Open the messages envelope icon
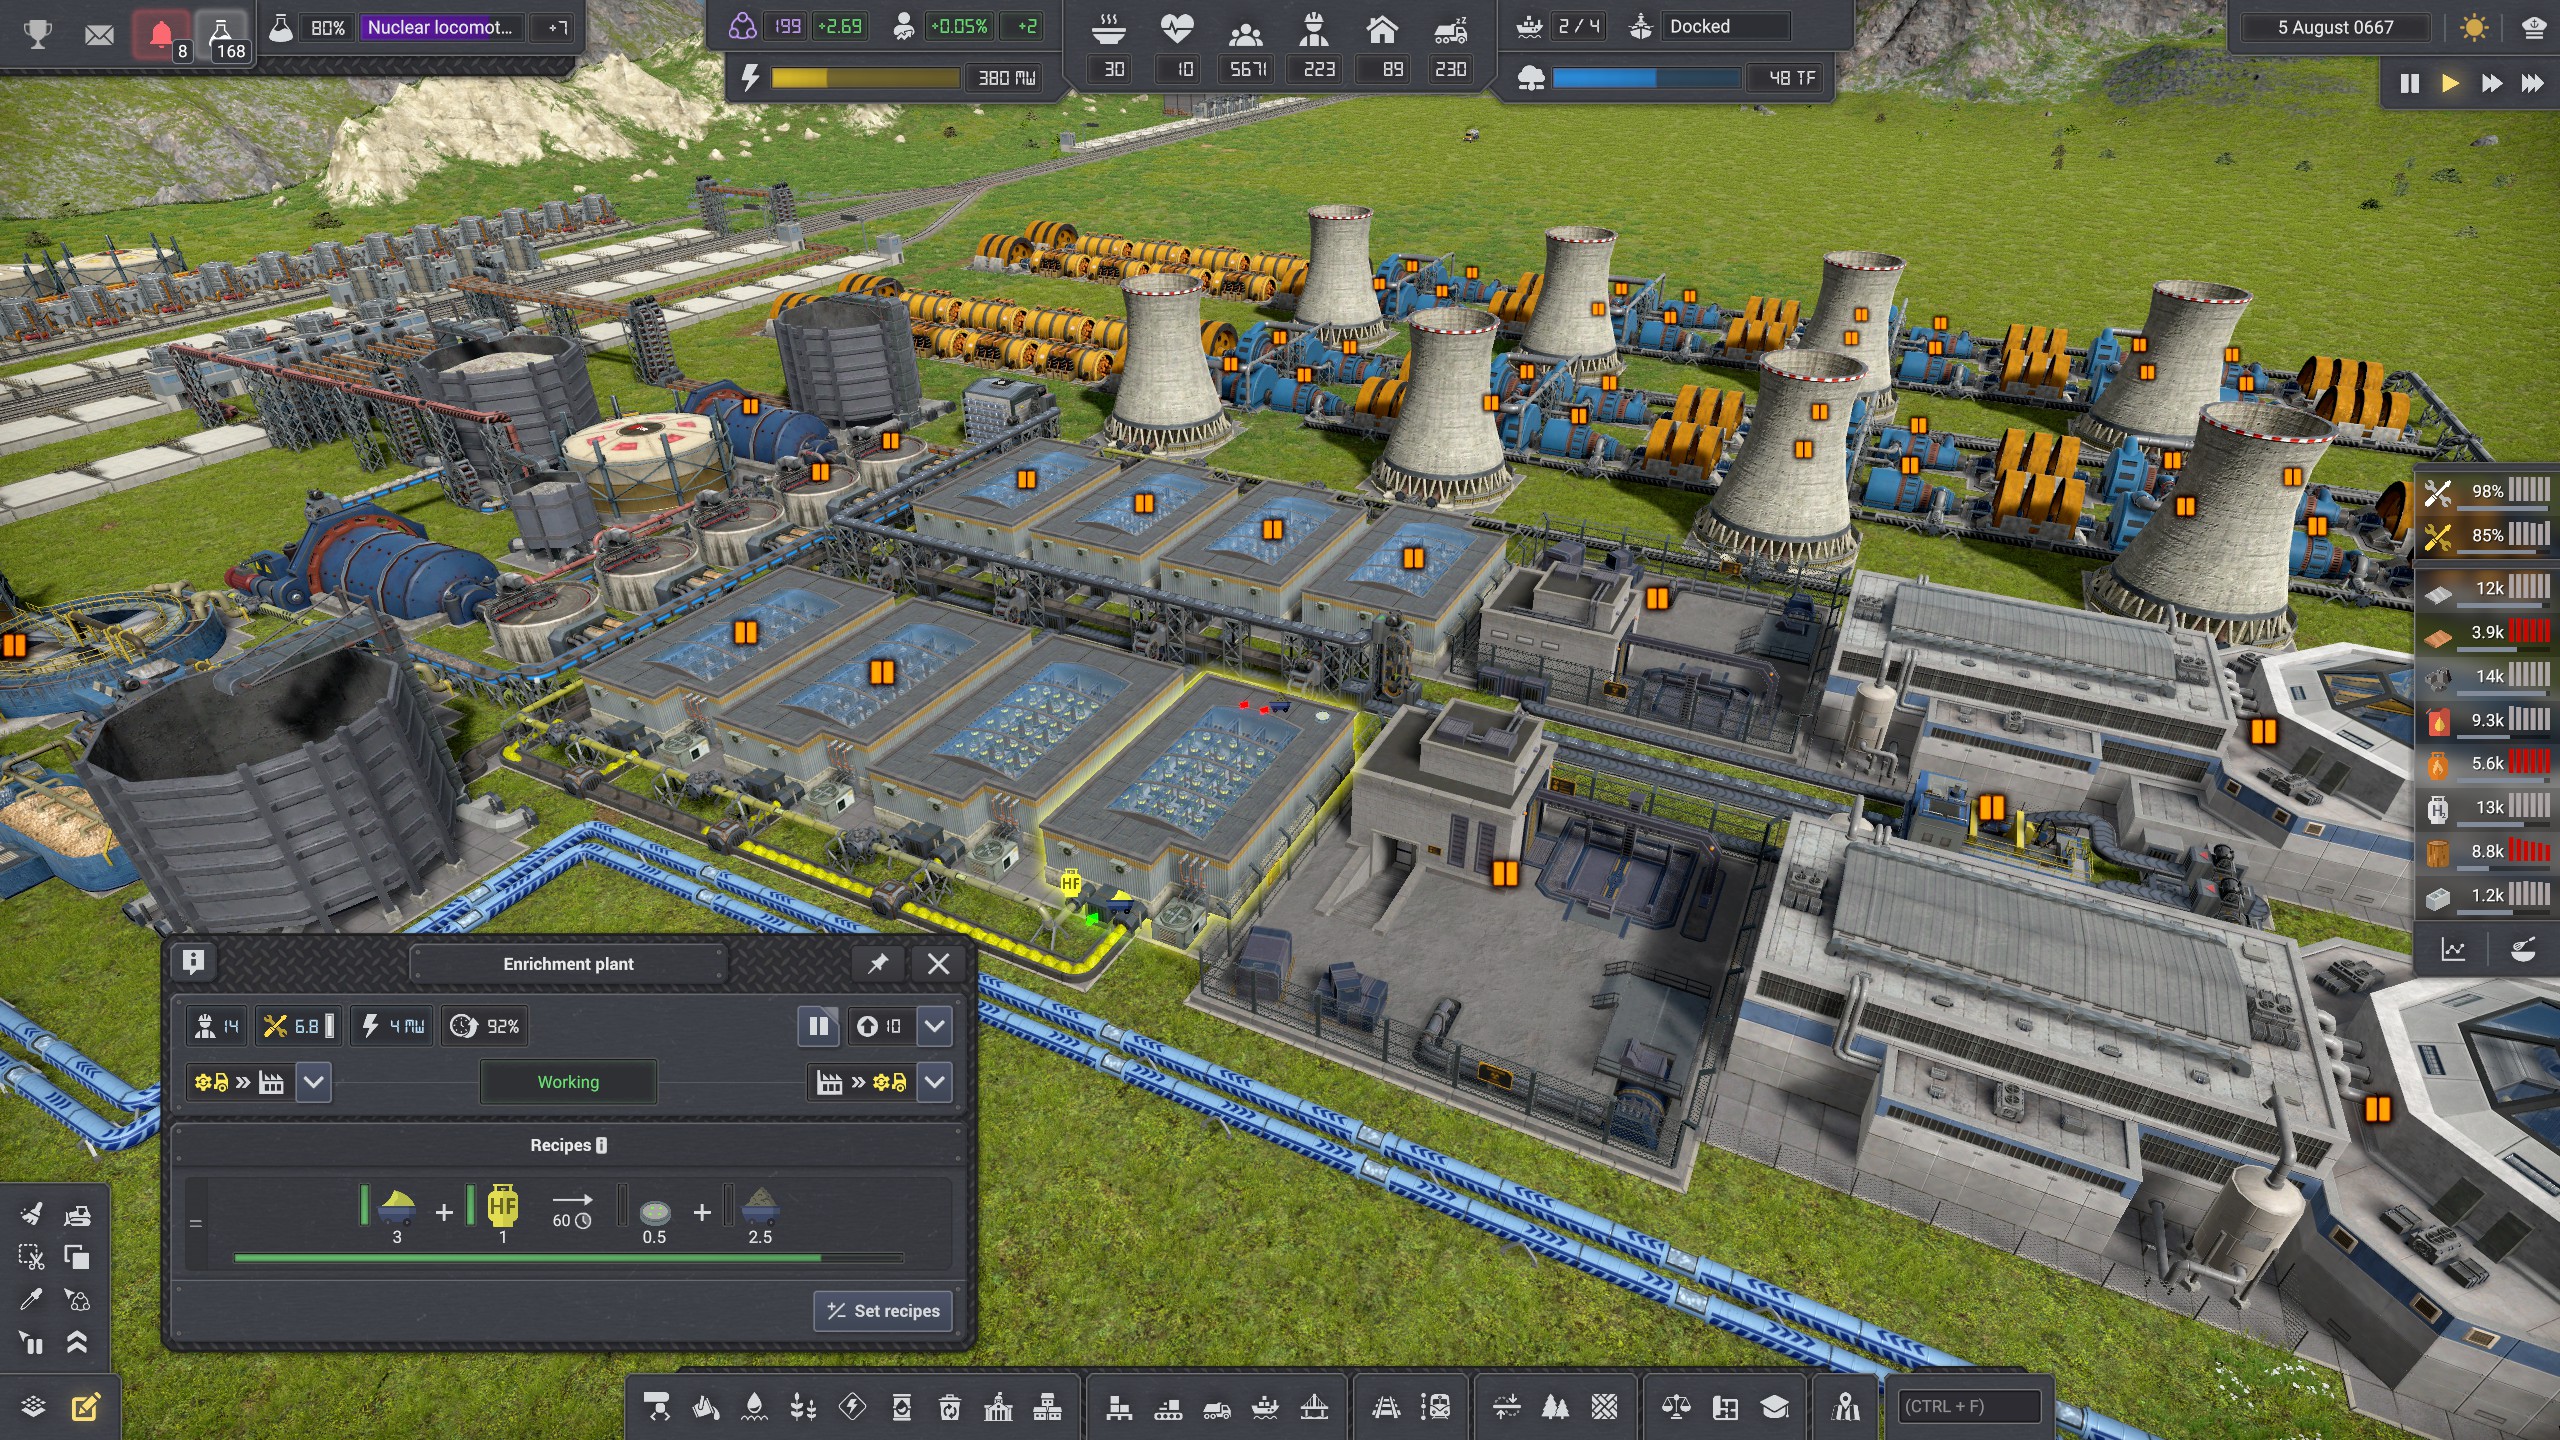 (x=99, y=35)
